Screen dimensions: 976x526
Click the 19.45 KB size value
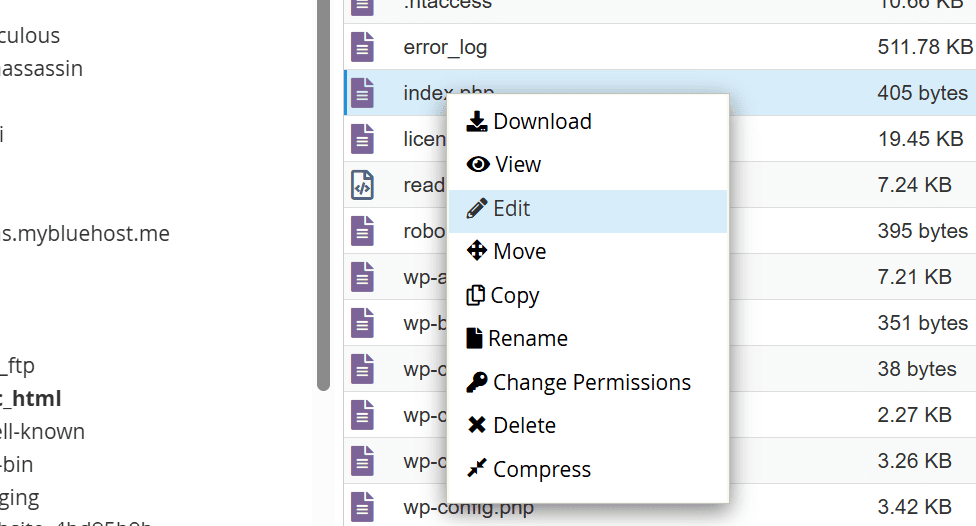click(921, 139)
